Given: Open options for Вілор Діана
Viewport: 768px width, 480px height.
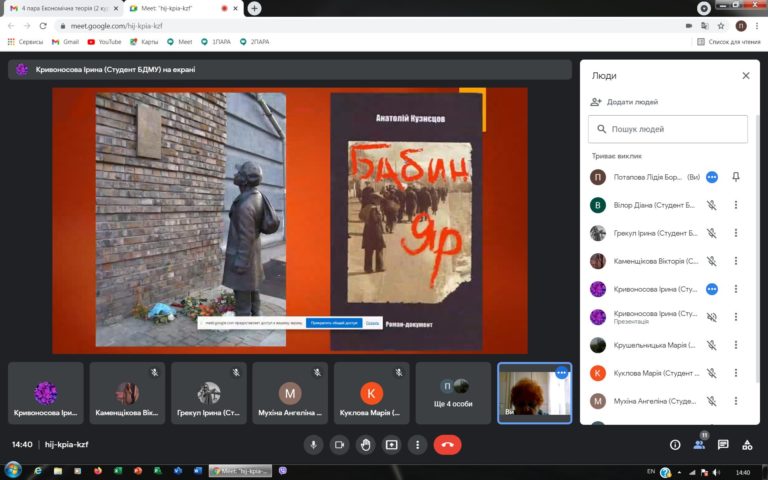Looking at the screenshot, I should pyautogui.click(x=736, y=205).
